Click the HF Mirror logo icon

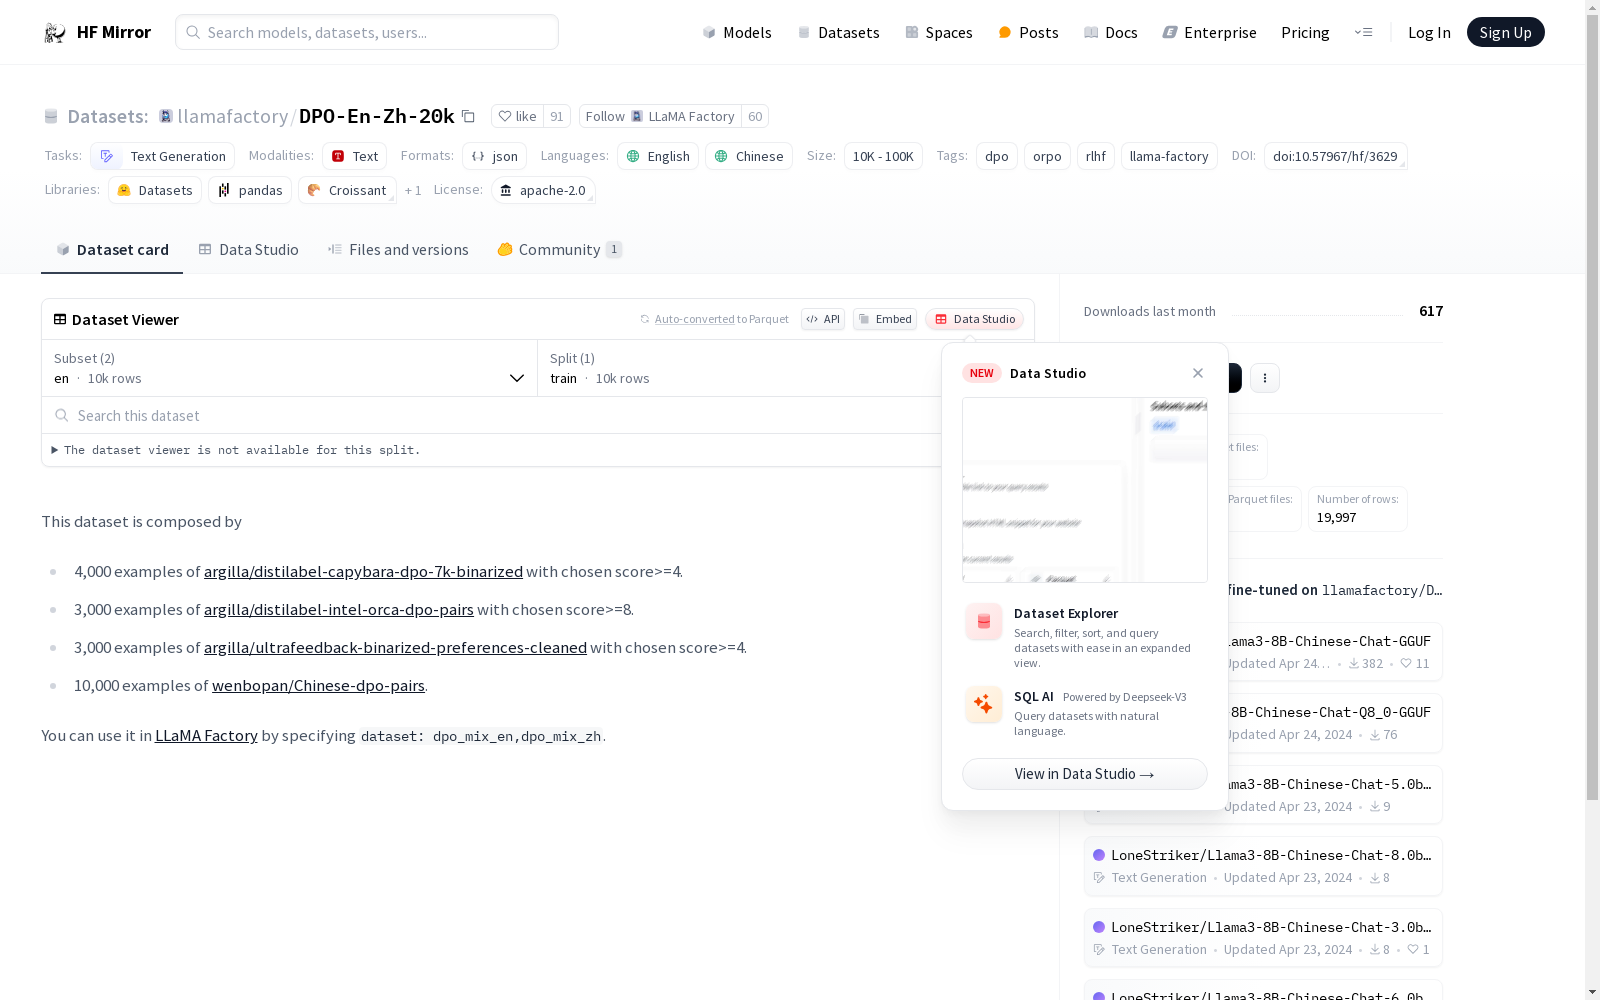pos(55,33)
